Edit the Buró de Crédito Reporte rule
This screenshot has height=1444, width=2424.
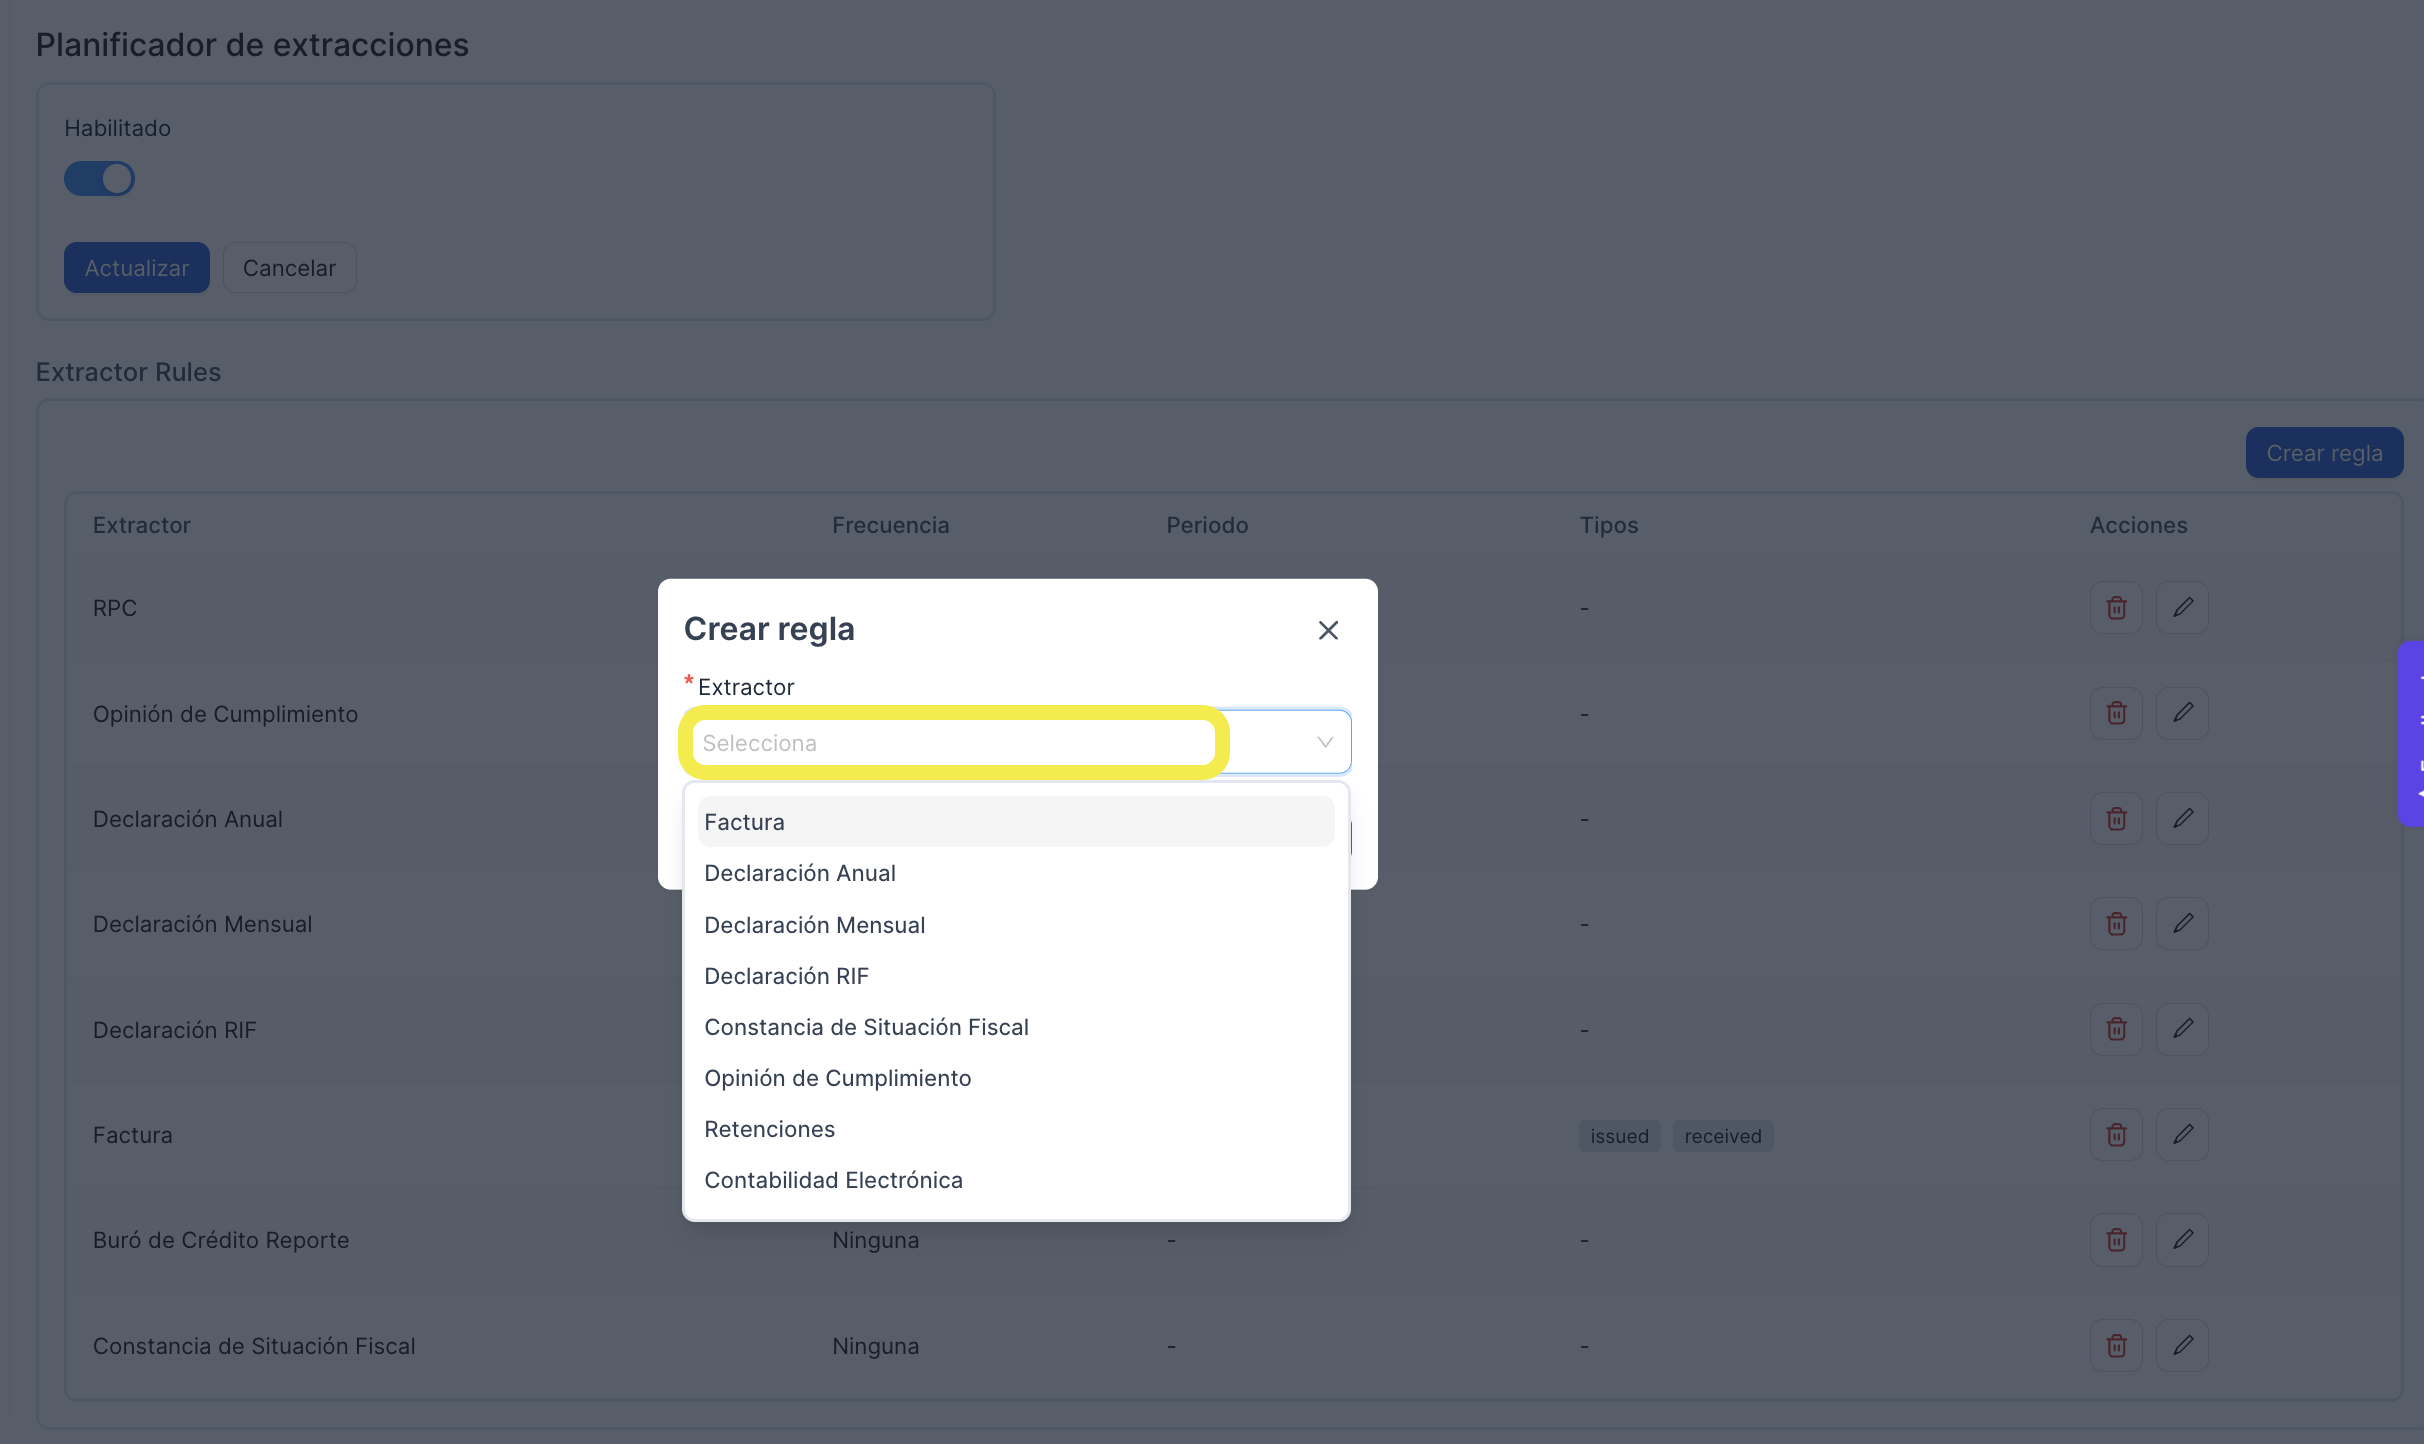pos(2182,1240)
